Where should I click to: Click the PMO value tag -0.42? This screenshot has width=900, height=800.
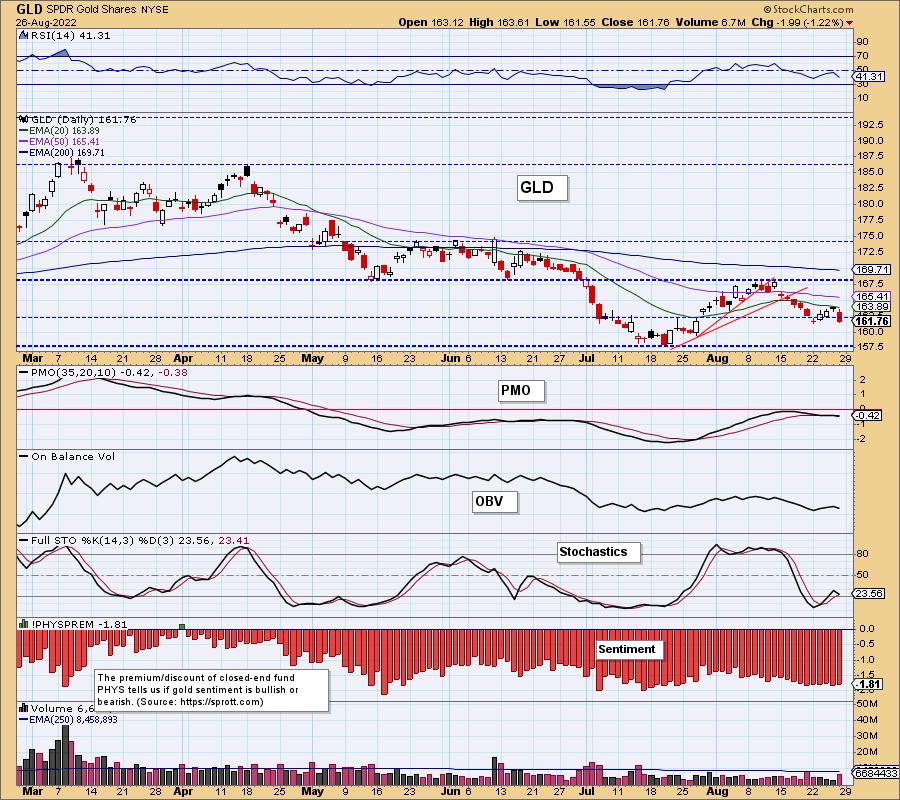click(x=868, y=415)
